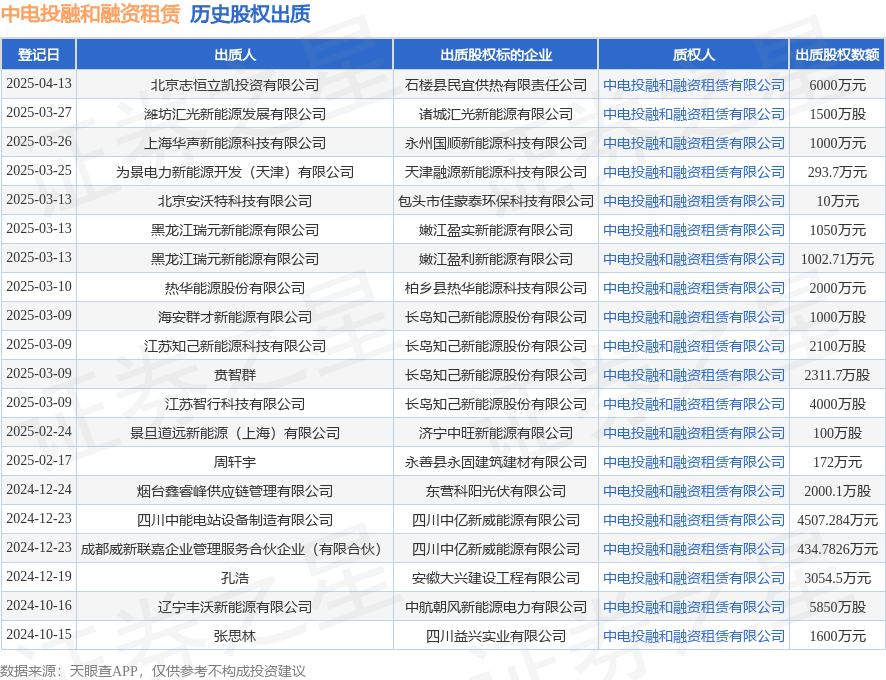Select 四川中能电站设备制造有限公司 cell
Viewport: 886px width, 680px height.
click(x=234, y=520)
